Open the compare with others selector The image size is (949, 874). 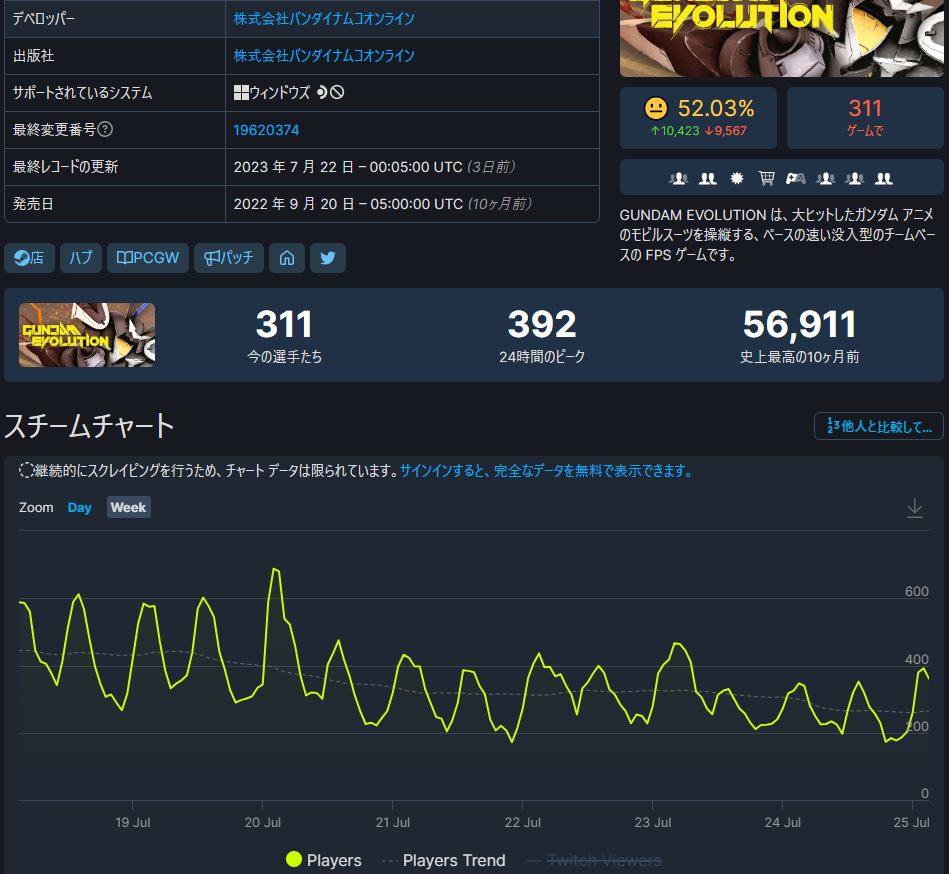tap(878, 426)
